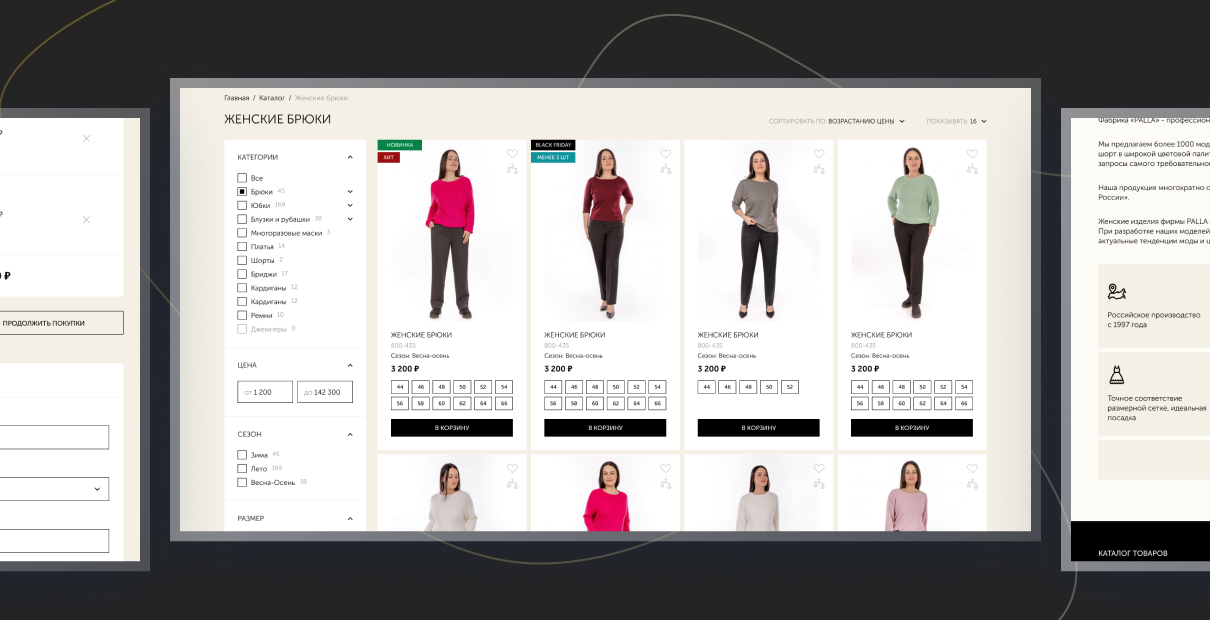Select size 52 on grey sweater card

tap(789, 387)
